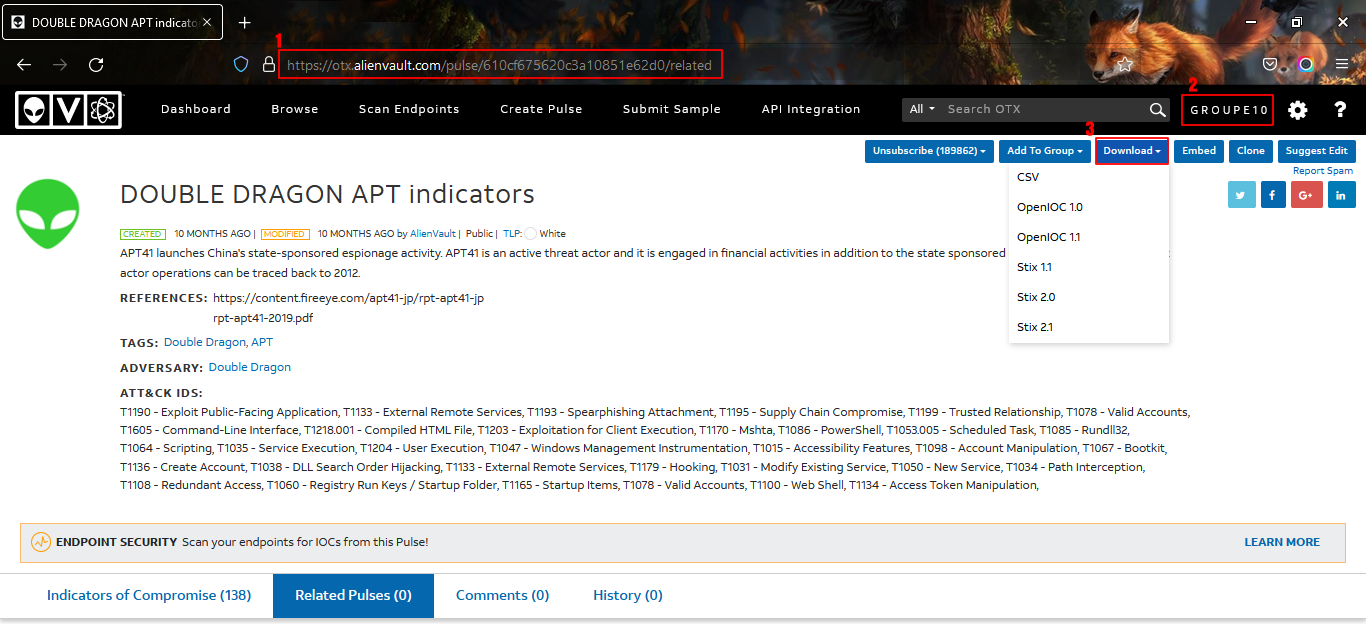Select Stix 2.1 download format

point(1034,327)
